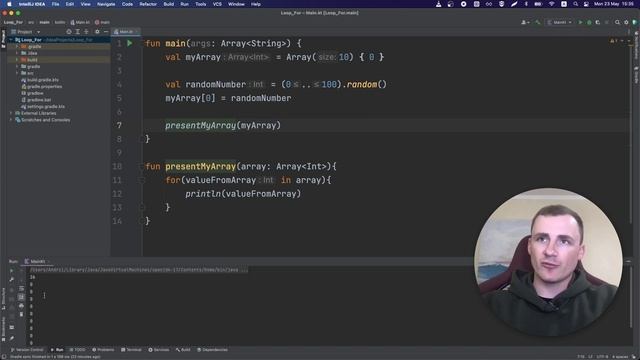Image resolution: width=640 pixels, height=360 pixels.
Task: Run main with the gutter play icon
Action: click(130, 43)
